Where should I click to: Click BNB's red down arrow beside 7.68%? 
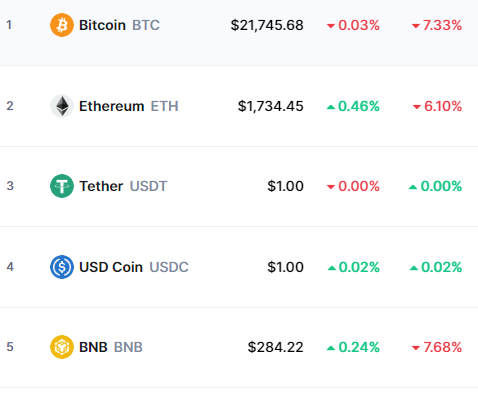pyautogui.click(x=416, y=348)
